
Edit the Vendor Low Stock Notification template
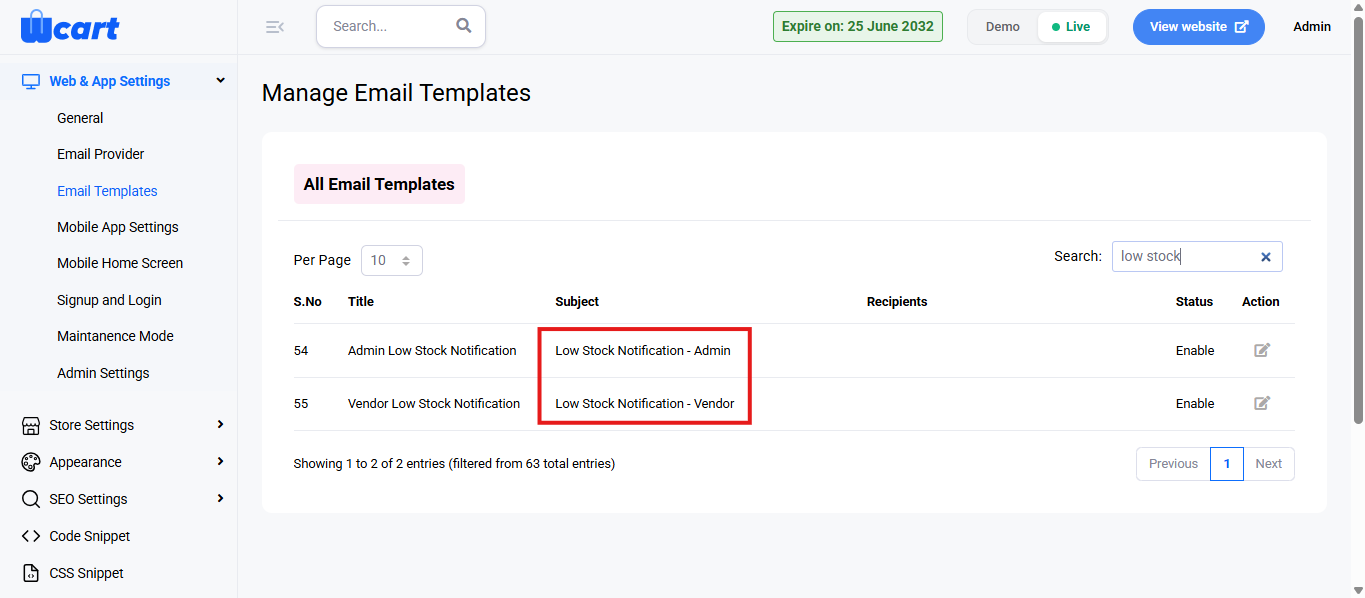pyautogui.click(x=1262, y=403)
